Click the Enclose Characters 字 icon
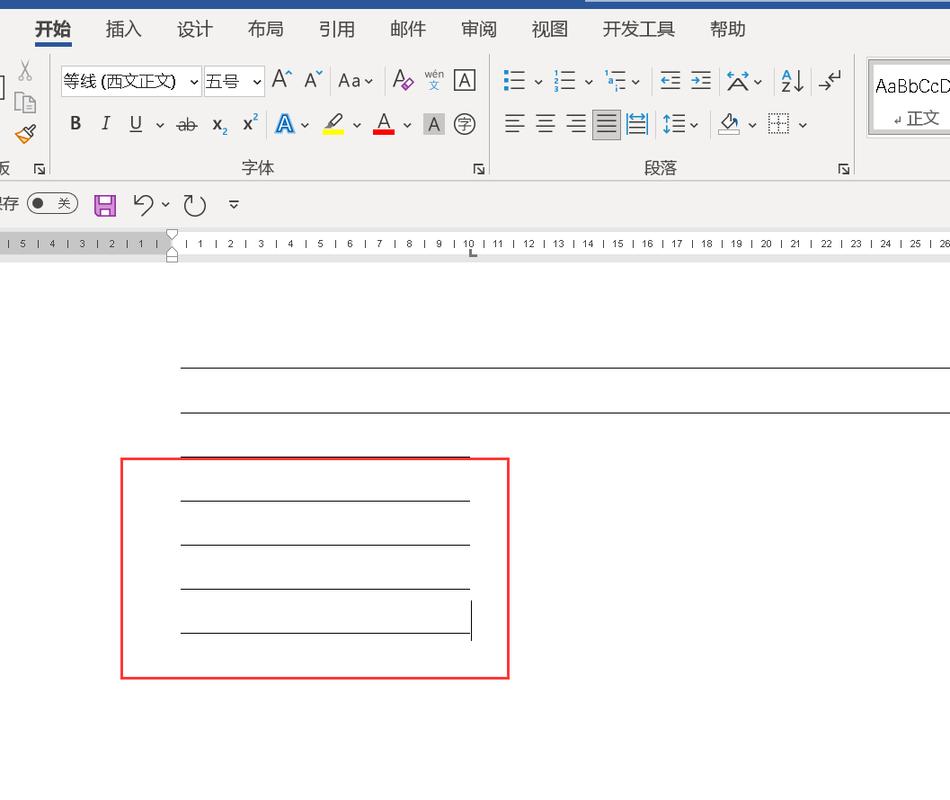Image resolution: width=950 pixels, height=800 pixels. point(464,124)
